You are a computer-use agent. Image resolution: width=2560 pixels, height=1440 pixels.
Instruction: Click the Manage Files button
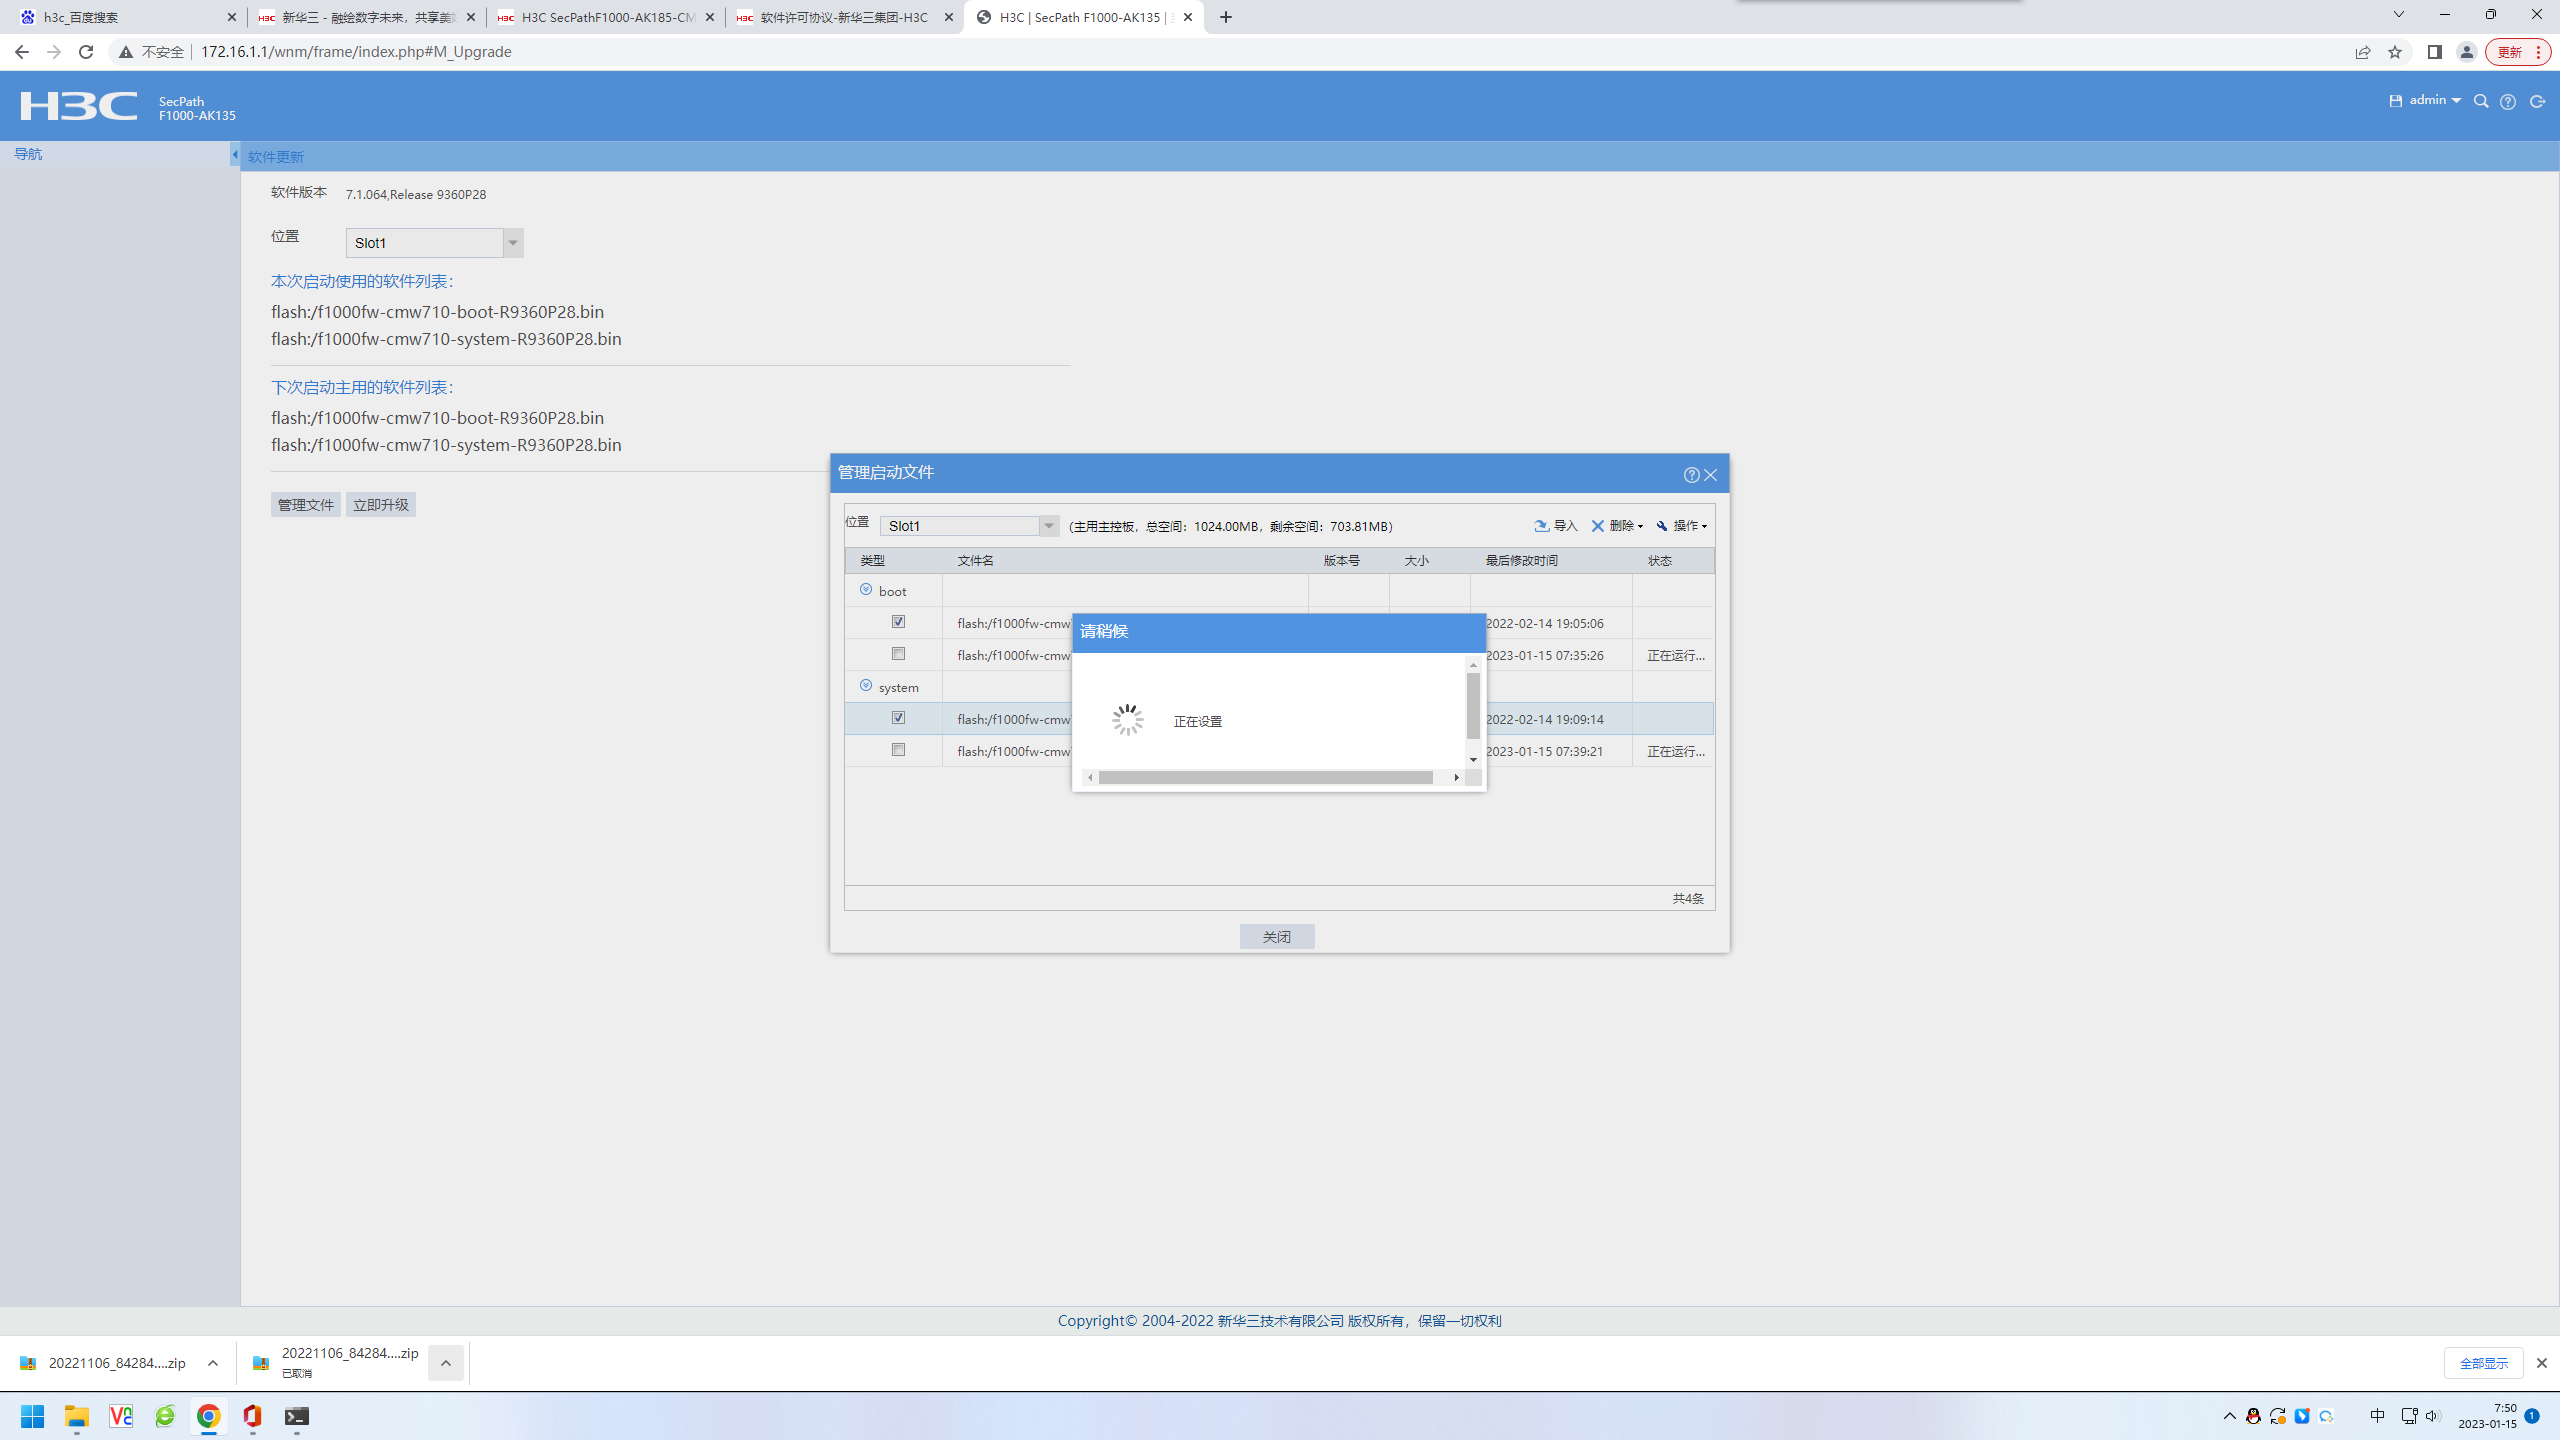coord(305,505)
